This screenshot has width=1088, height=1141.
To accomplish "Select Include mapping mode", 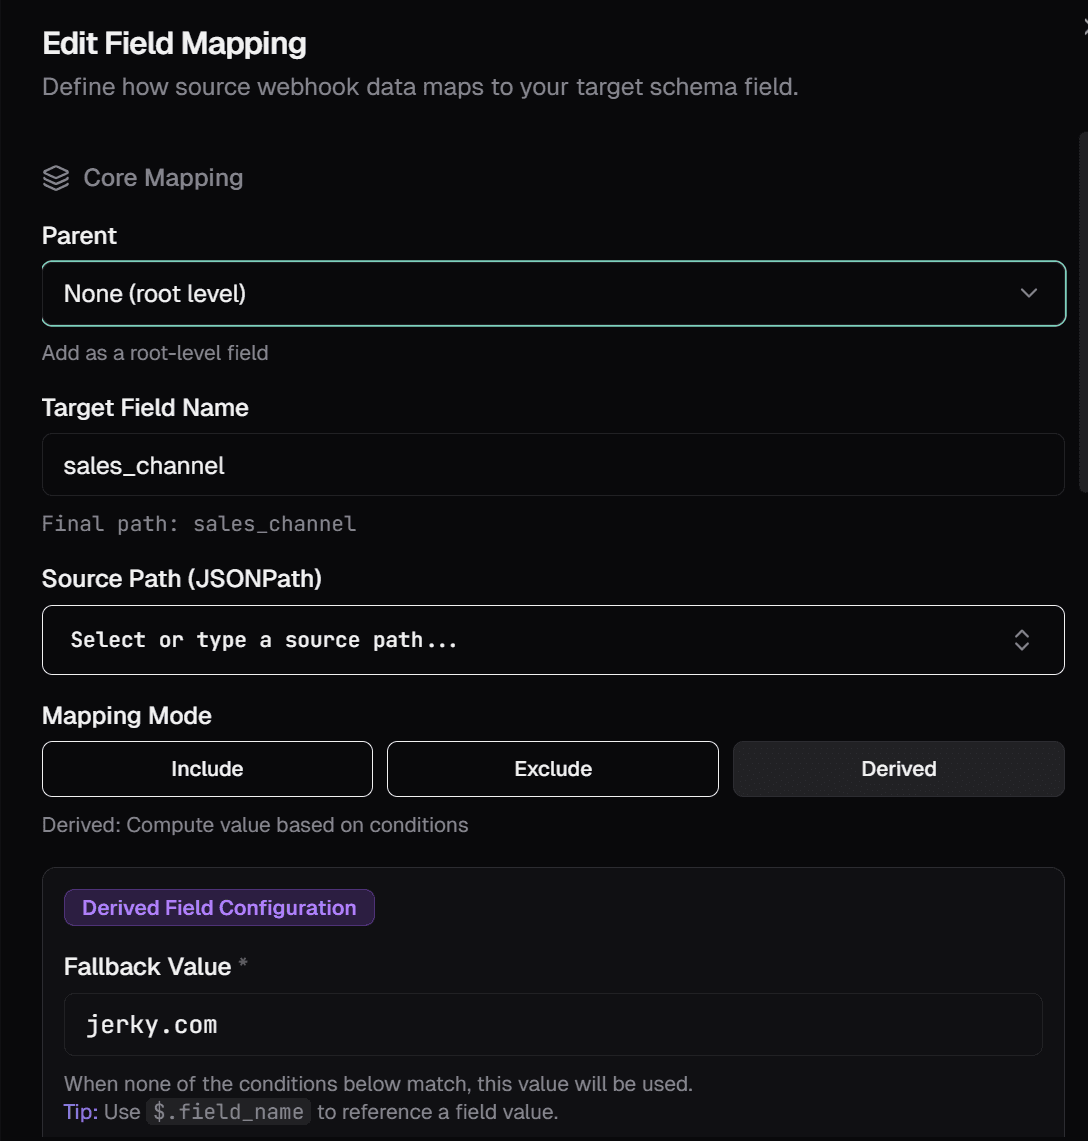I will point(207,768).
